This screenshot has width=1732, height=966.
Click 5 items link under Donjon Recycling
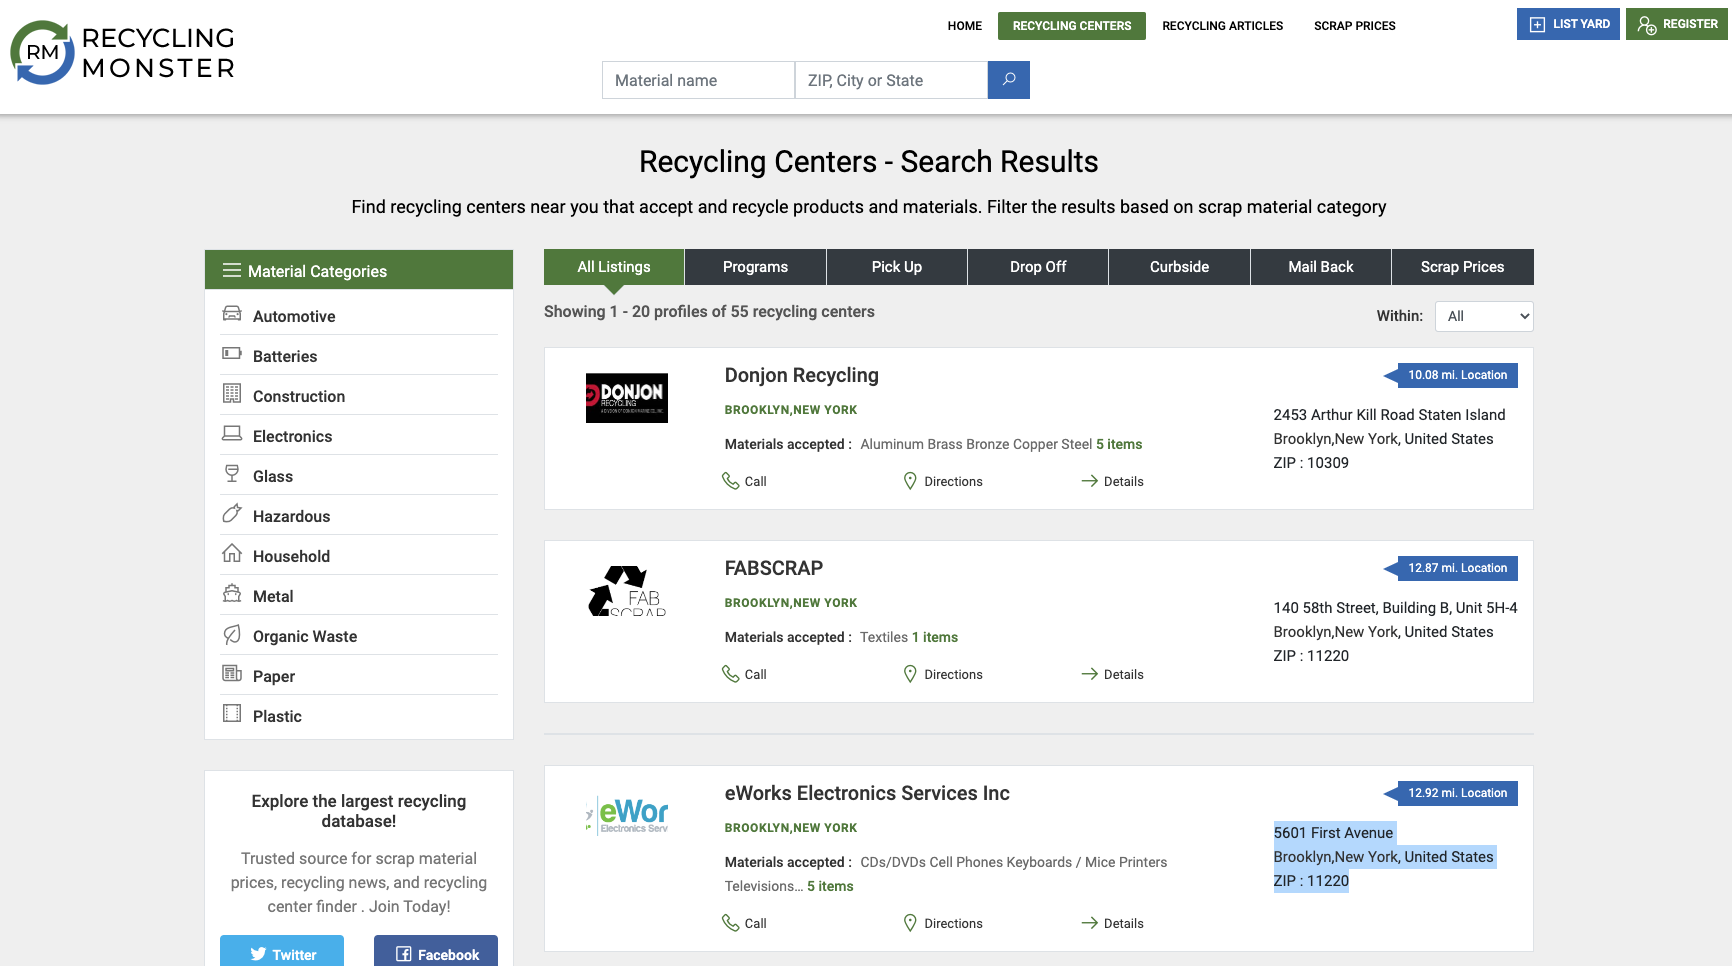1119,444
